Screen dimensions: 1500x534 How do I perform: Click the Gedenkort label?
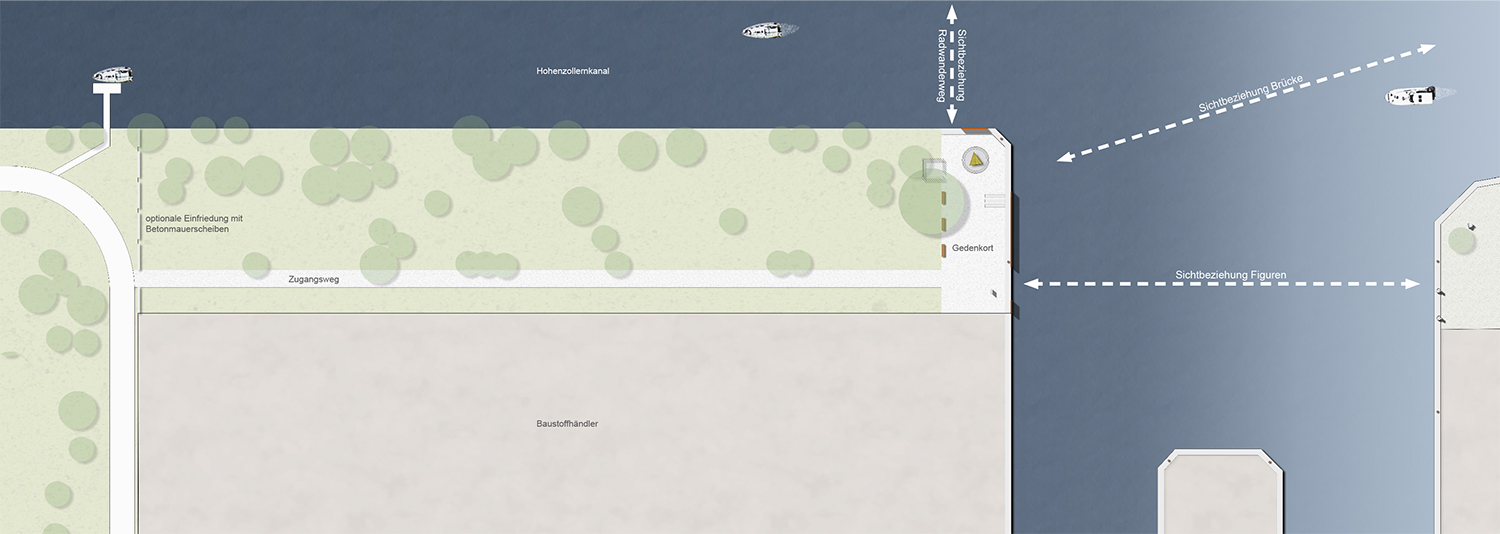tap(971, 247)
